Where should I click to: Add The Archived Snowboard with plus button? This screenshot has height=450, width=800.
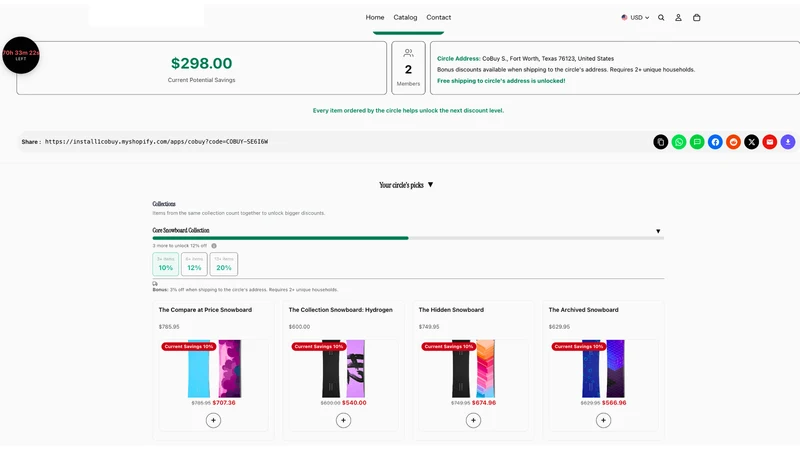[604, 420]
